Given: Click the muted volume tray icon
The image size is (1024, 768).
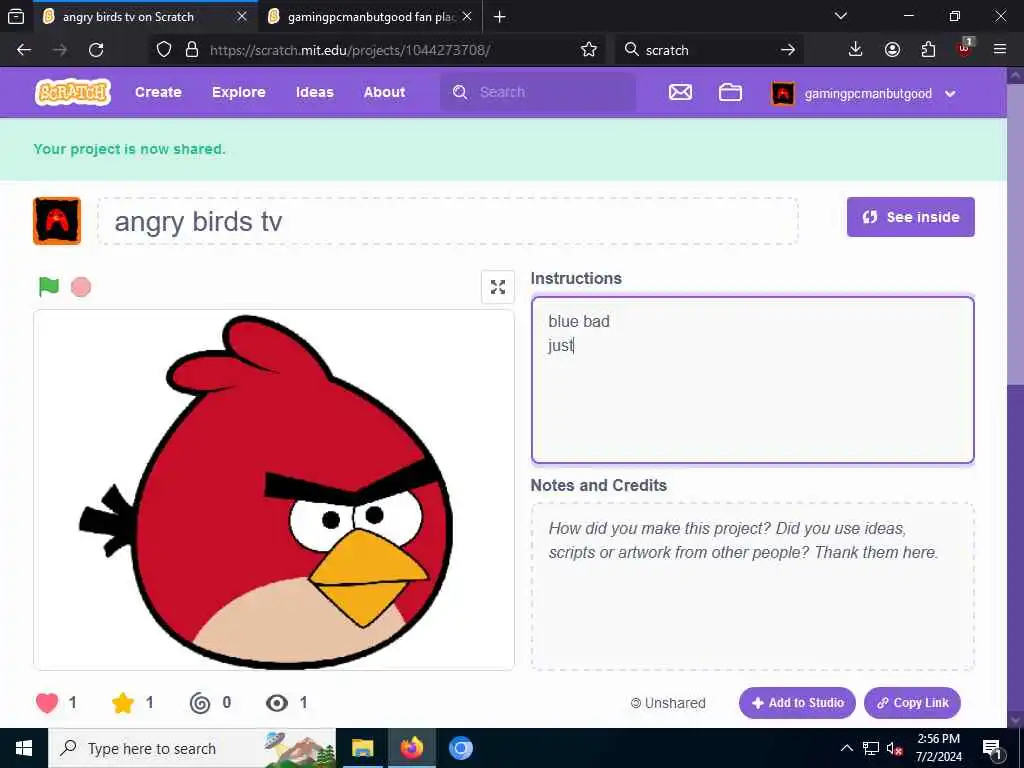Looking at the screenshot, I should pyautogui.click(x=894, y=748).
